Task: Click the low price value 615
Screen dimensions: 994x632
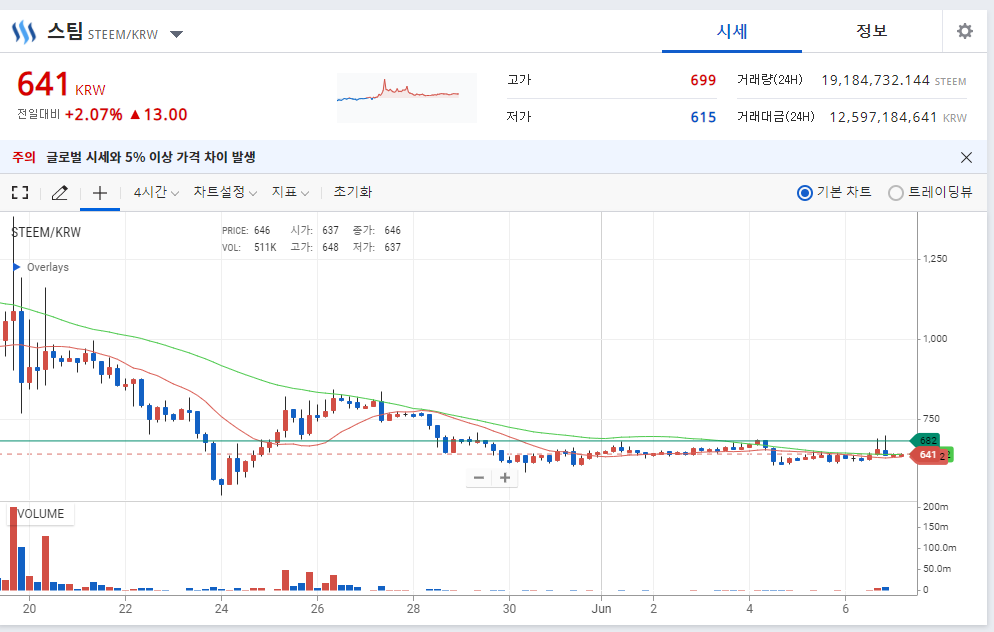Action: pos(703,117)
